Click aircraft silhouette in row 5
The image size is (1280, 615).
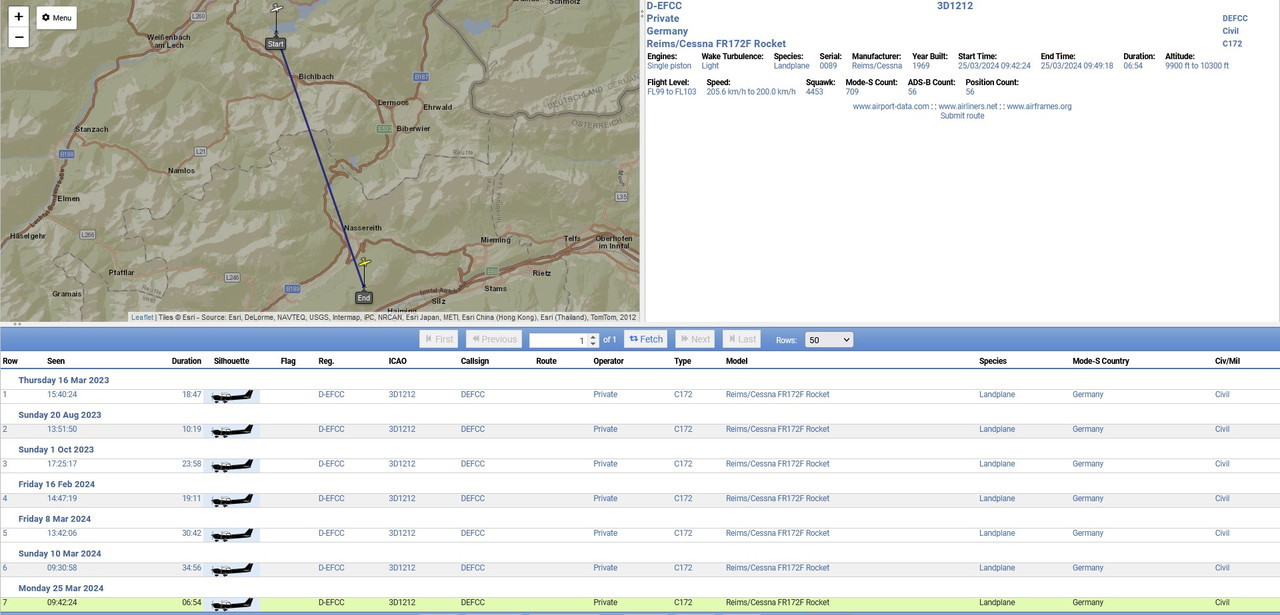[232, 535]
